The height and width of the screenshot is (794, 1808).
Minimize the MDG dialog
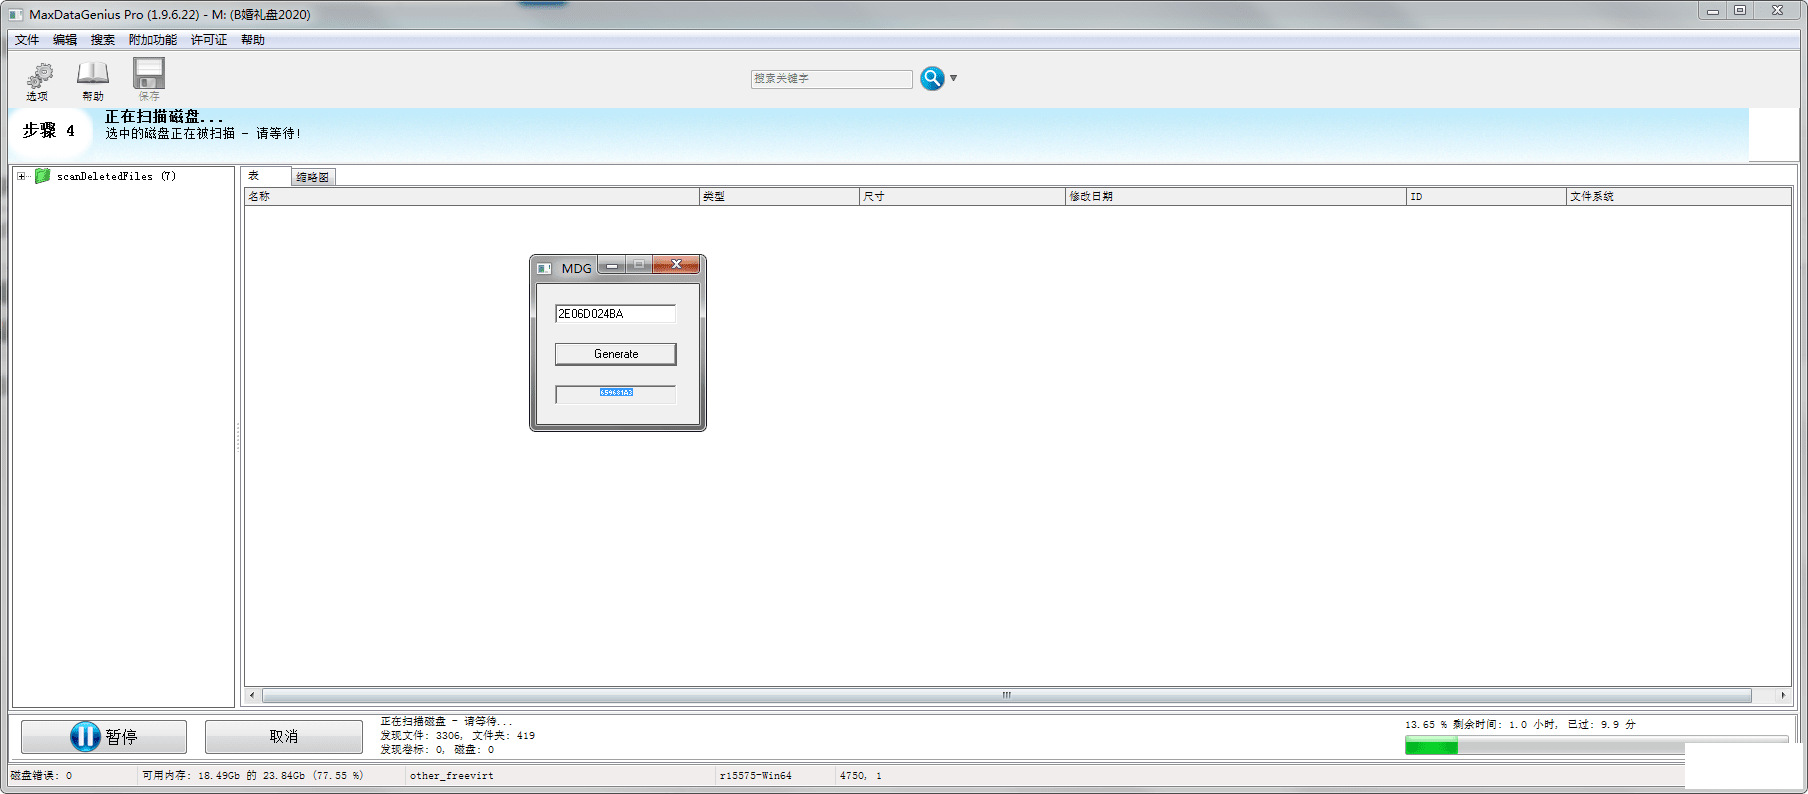coord(612,265)
